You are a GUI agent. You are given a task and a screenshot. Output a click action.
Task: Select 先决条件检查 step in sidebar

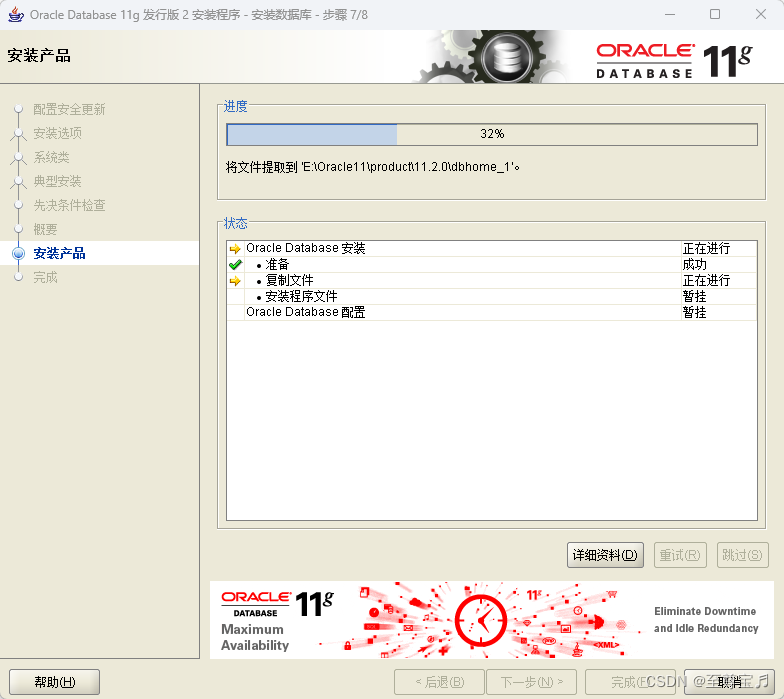pos(69,205)
